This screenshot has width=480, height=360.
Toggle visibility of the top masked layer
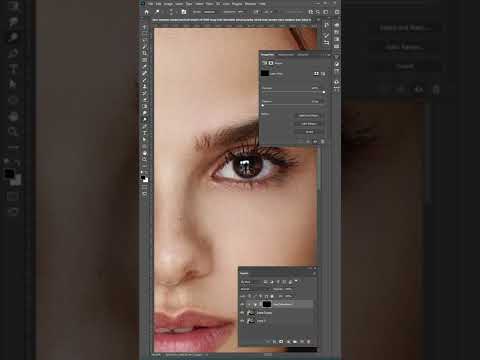242,304
